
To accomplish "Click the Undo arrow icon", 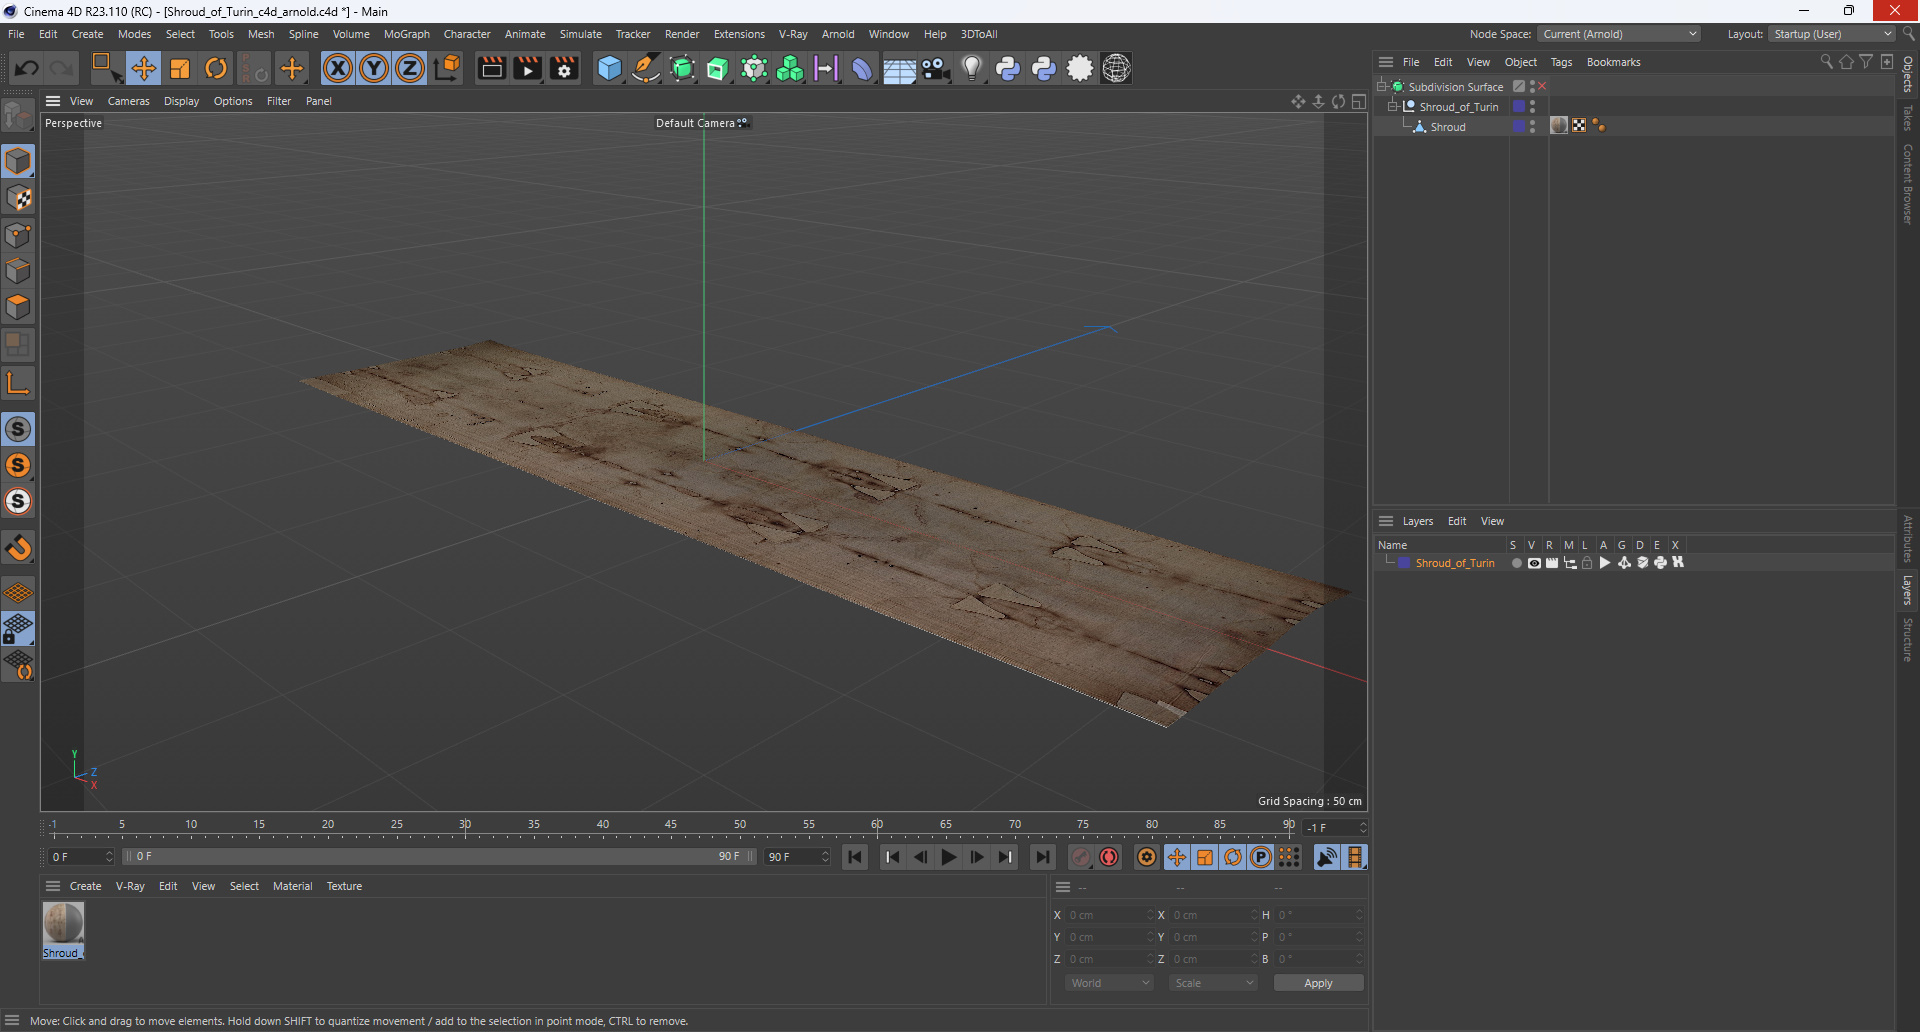I will tap(27, 68).
